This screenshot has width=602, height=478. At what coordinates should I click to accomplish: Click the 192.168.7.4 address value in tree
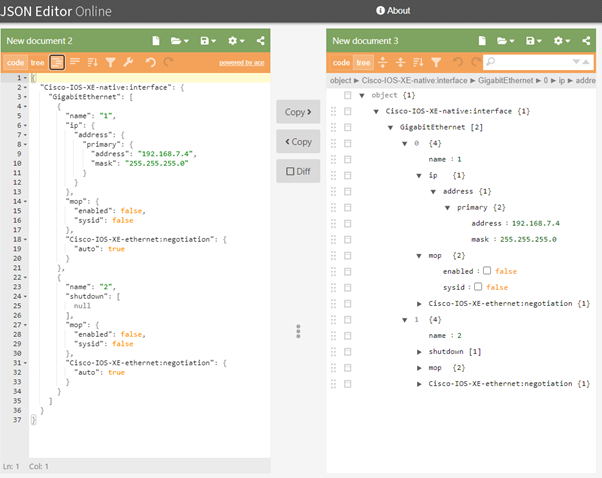point(536,223)
